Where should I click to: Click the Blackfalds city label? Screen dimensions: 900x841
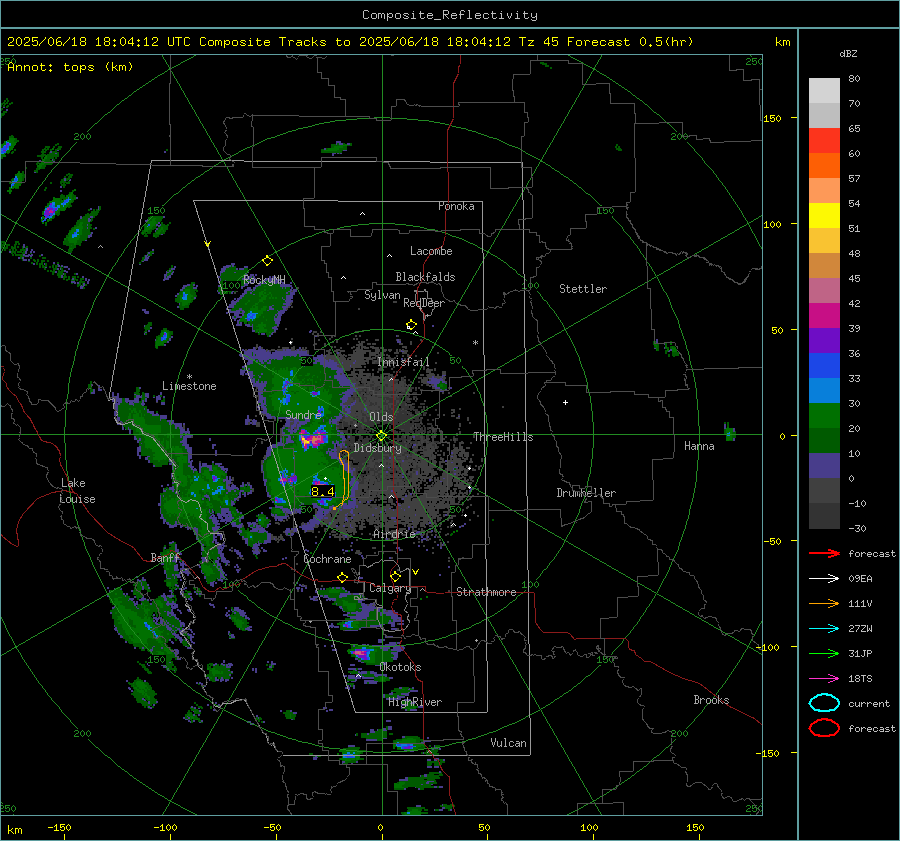point(425,277)
